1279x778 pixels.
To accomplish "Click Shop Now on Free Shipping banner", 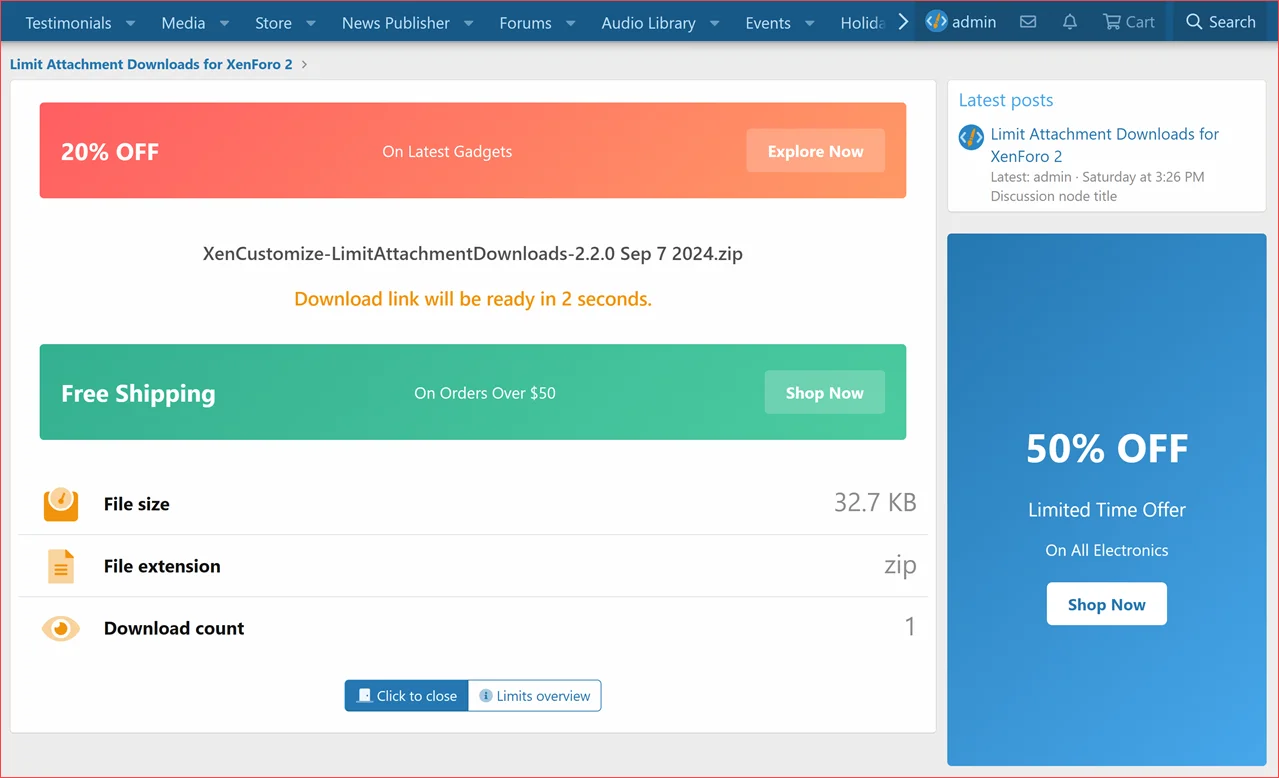I will tap(824, 393).
